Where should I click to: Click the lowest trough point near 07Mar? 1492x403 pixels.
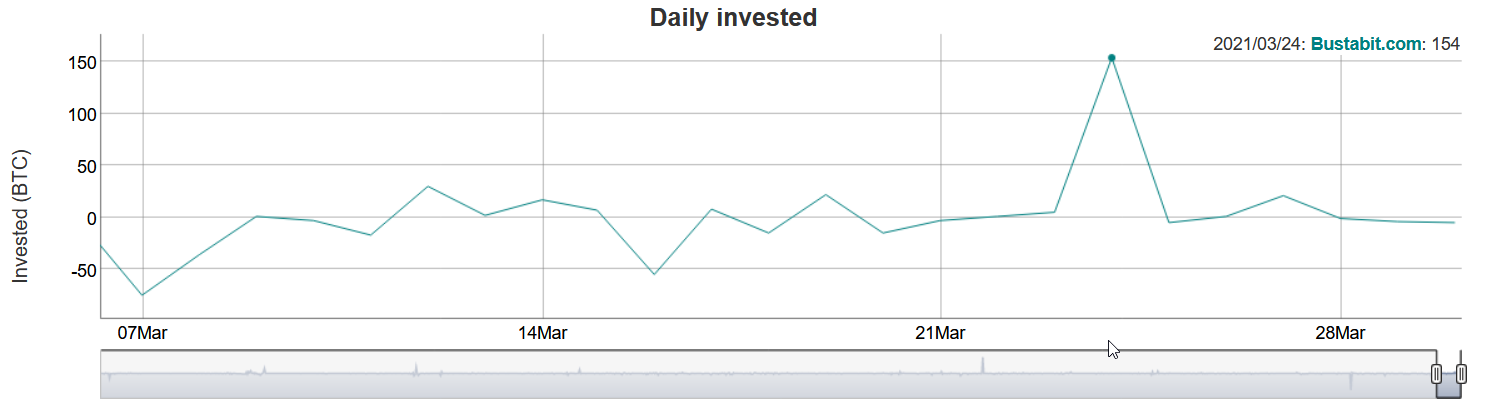pyautogui.click(x=142, y=295)
